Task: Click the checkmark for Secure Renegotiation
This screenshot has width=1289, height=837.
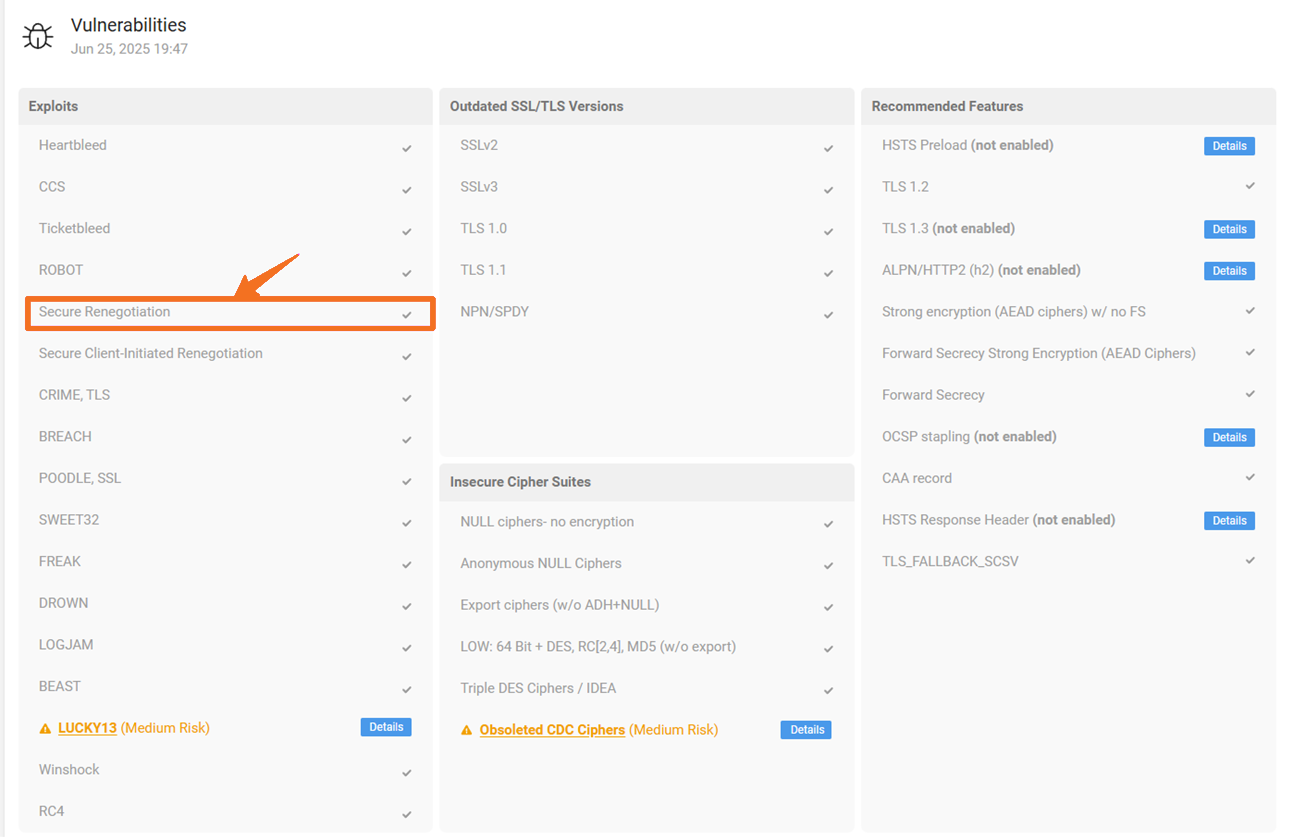Action: pyautogui.click(x=407, y=315)
